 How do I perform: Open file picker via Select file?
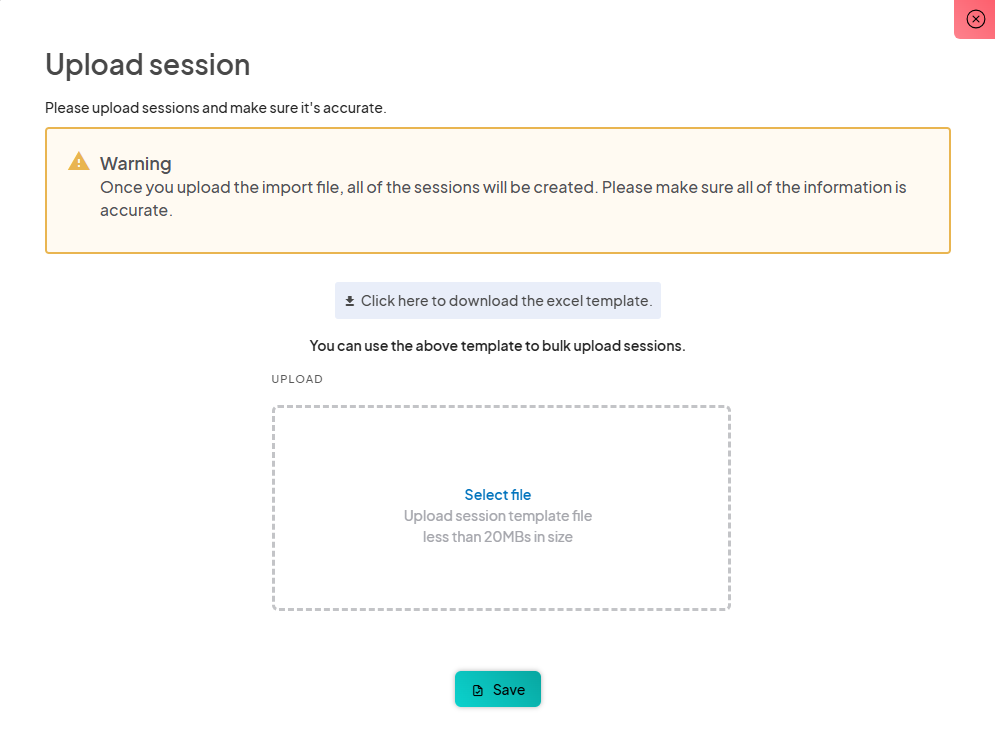[x=498, y=495]
